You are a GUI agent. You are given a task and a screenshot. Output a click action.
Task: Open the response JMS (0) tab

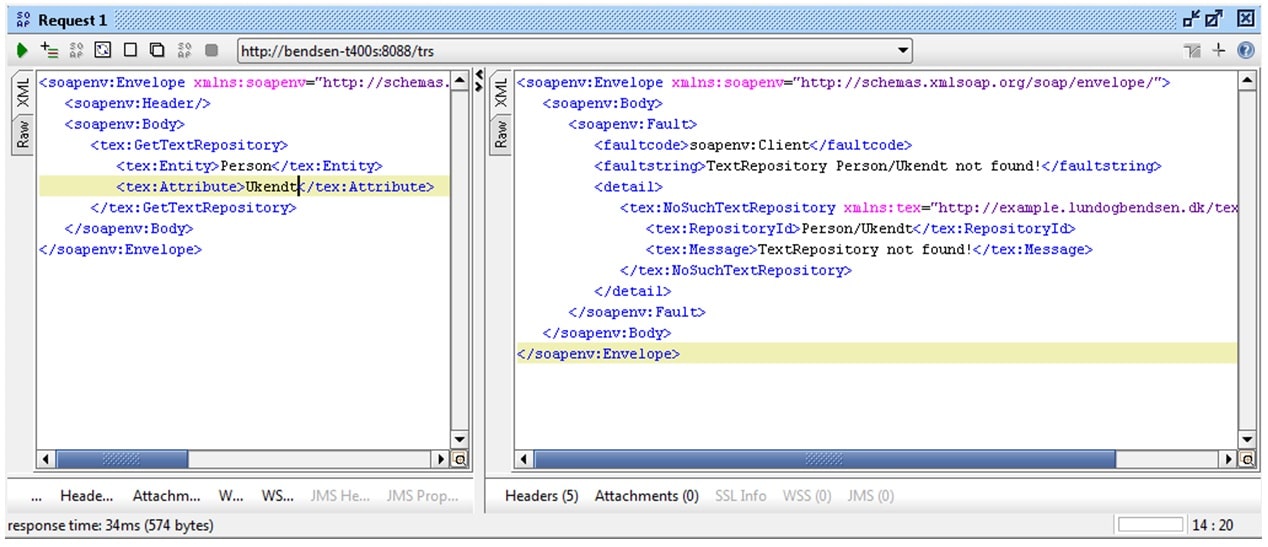click(870, 496)
